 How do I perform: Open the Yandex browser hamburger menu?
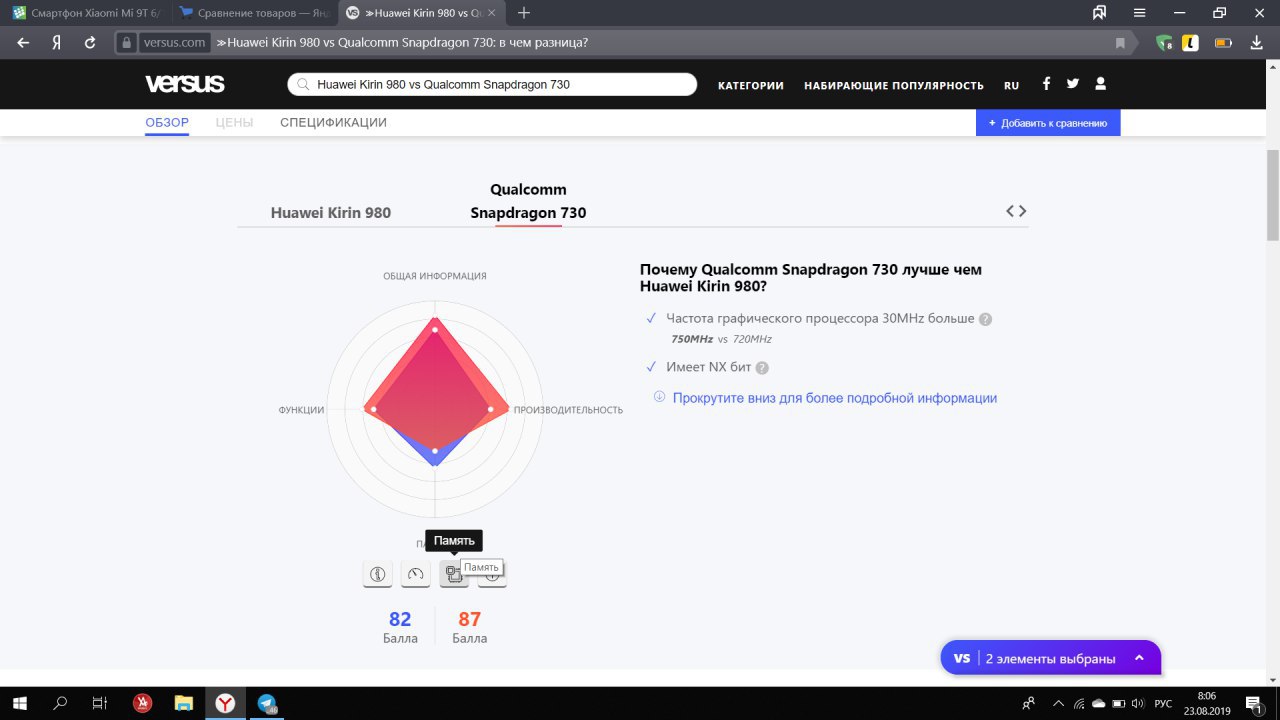[x=1139, y=13]
